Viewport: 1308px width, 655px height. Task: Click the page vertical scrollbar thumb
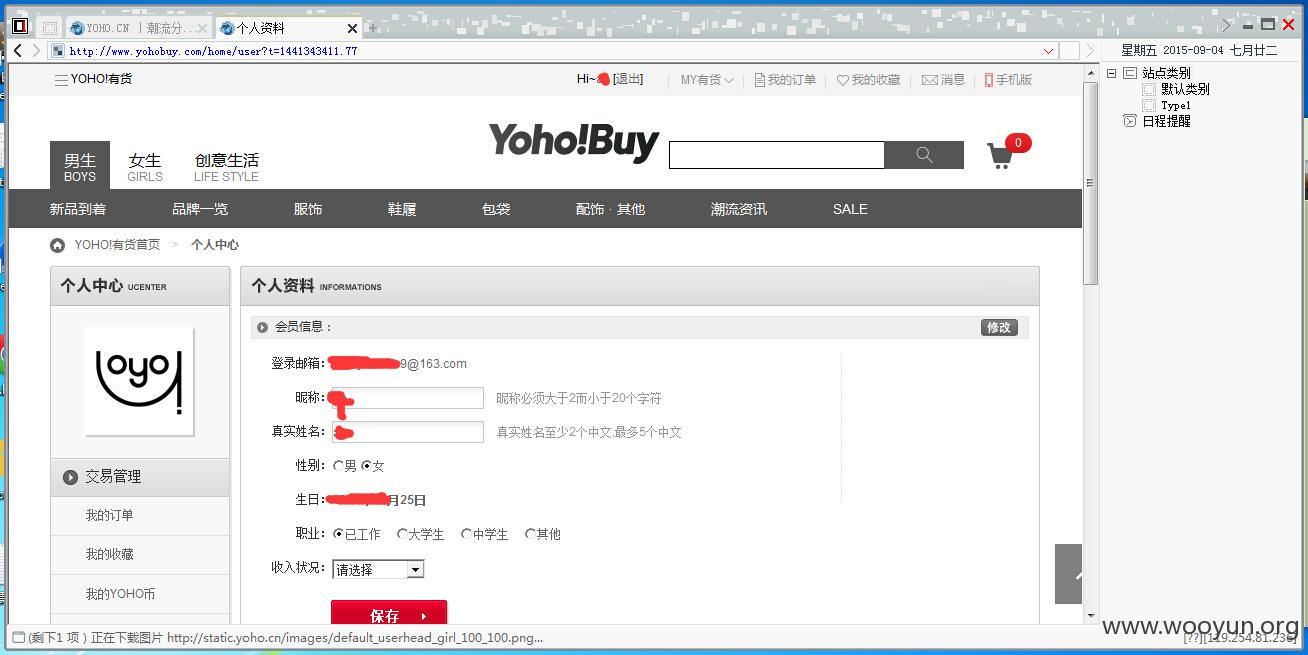1091,183
